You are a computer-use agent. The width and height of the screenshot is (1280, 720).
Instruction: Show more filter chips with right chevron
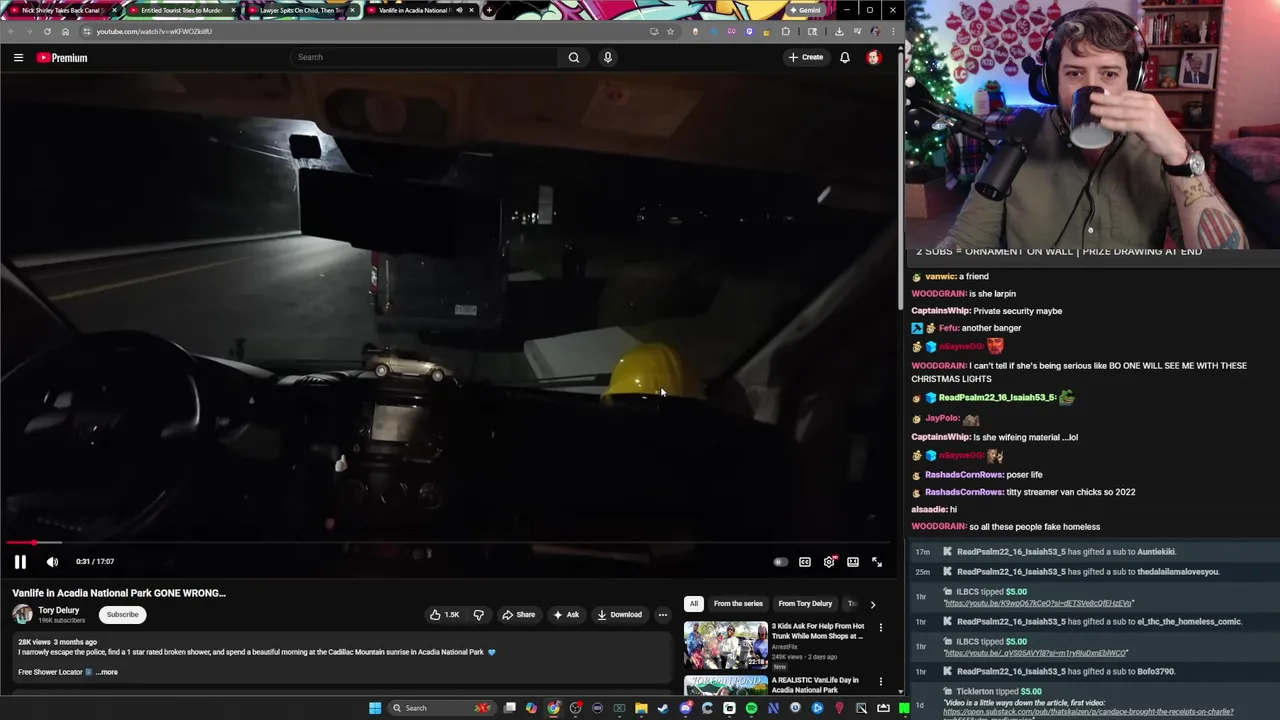coord(872,604)
